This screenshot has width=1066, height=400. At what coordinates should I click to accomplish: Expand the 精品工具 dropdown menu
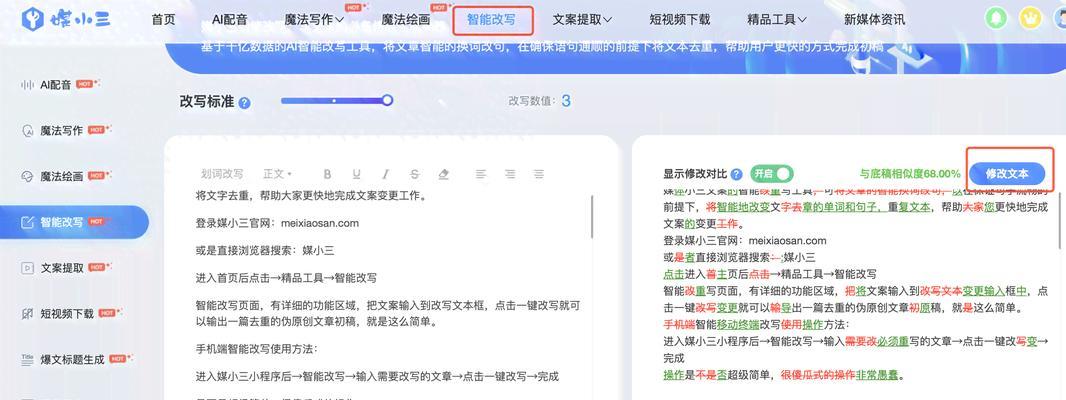tap(777, 20)
